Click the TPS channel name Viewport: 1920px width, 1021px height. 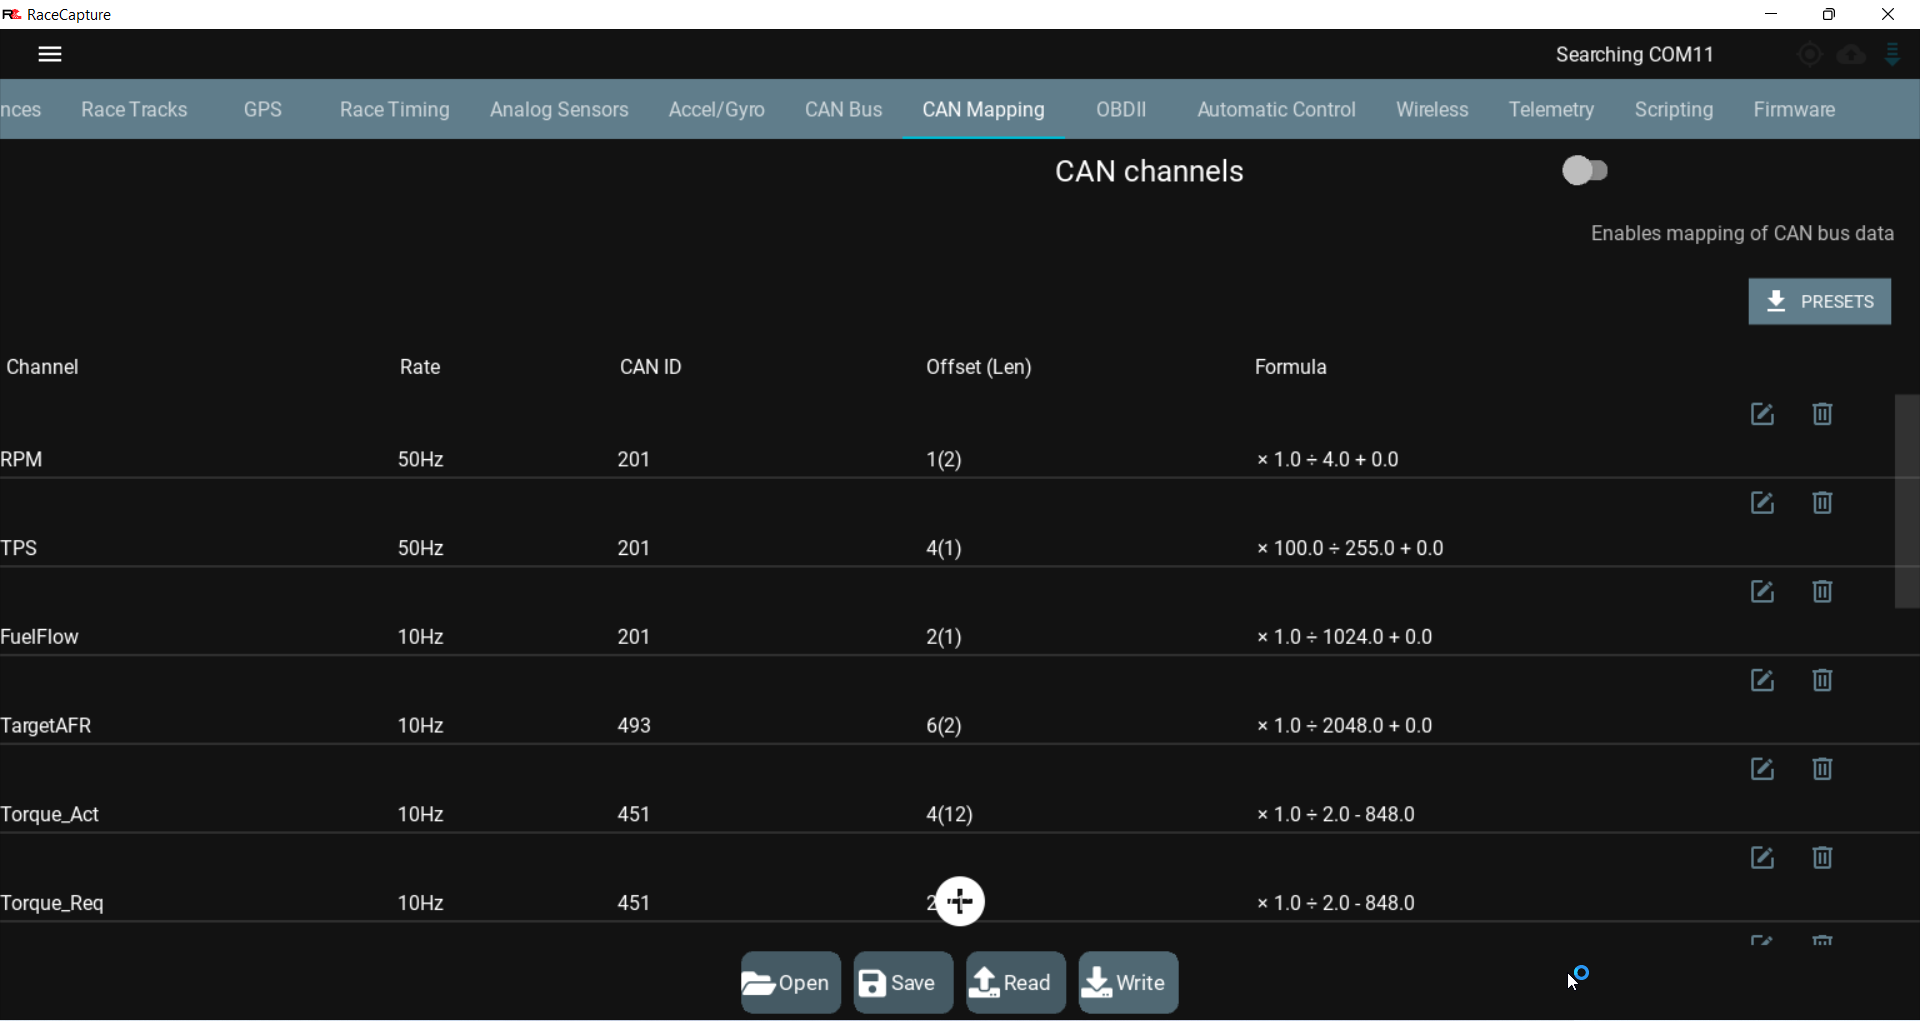[x=19, y=548]
